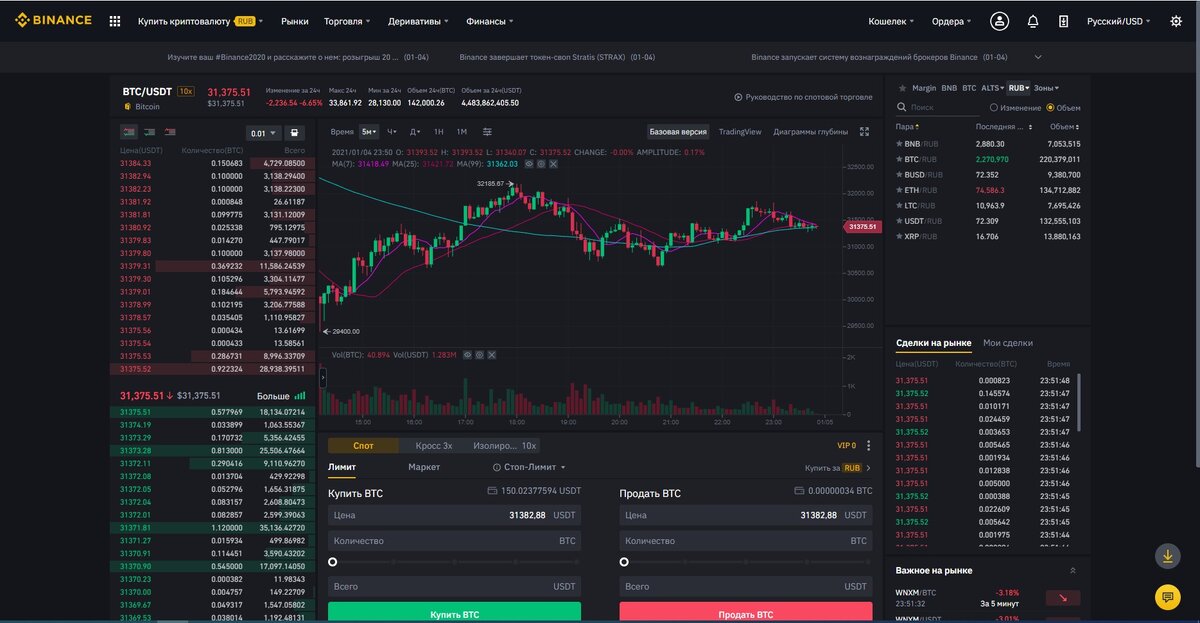Viewport: 1200px width, 623px height.
Task: Sort market list by Последняя цена column
Action: [1004, 127]
